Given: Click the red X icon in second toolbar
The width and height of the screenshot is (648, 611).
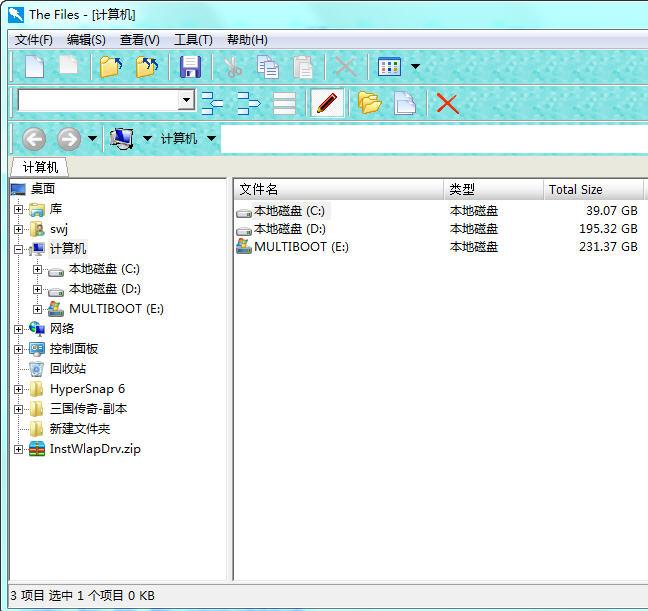Looking at the screenshot, I should click(x=447, y=103).
